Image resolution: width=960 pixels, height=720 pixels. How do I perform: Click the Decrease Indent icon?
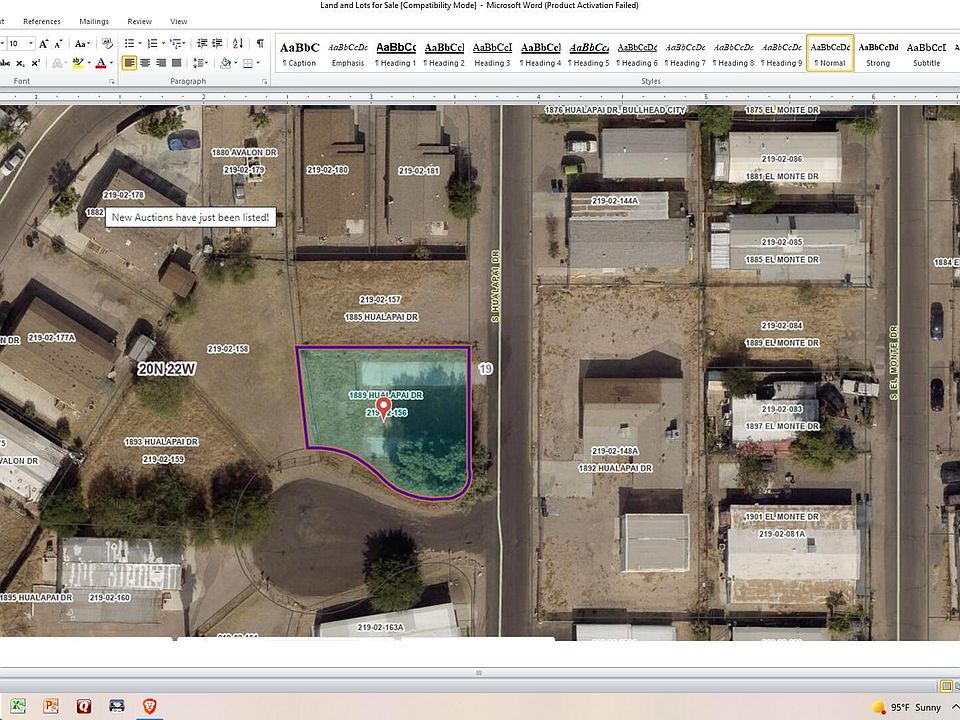pyautogui.click(x=201, y=43)
